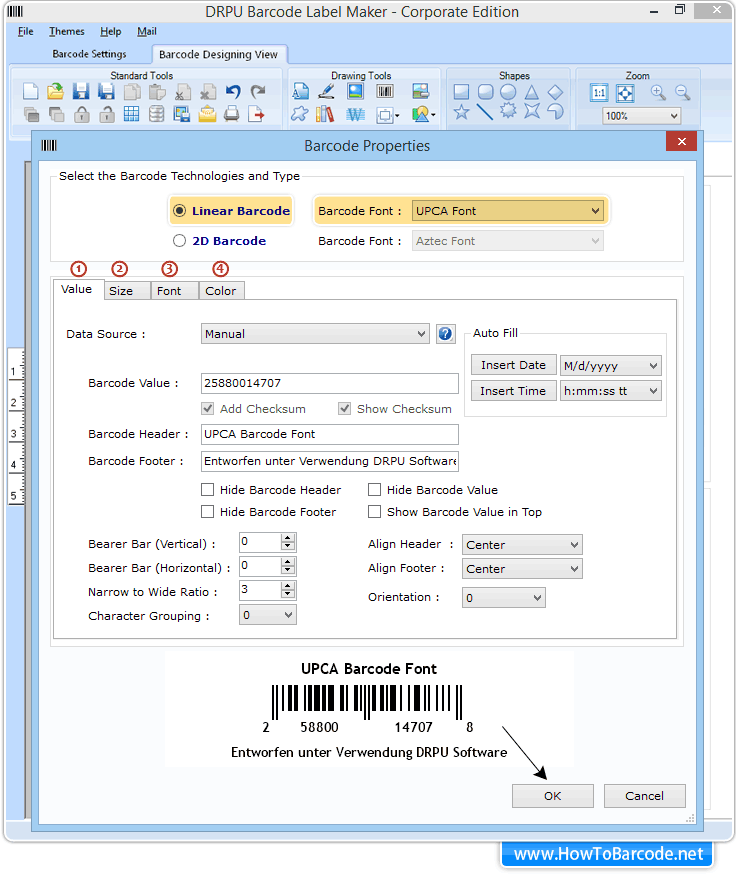Select the barcode tool in Drawing Tools
The image size is (736, 874).
point(384,92)
